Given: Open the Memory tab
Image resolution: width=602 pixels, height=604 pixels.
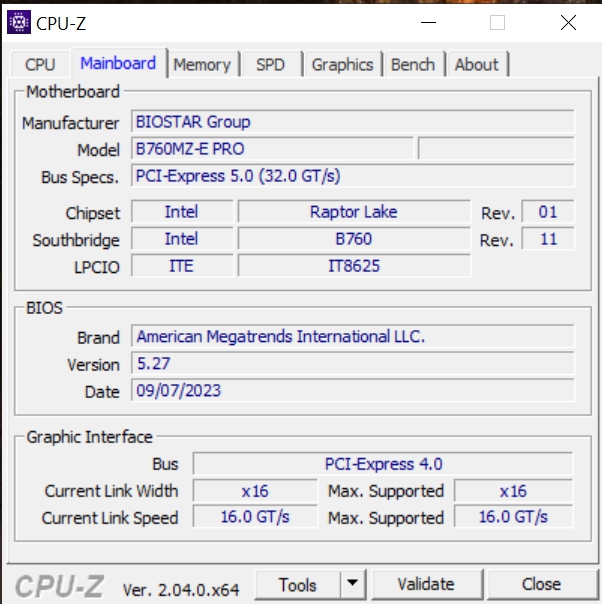Looking at the screenshot, I should point(202,64).
